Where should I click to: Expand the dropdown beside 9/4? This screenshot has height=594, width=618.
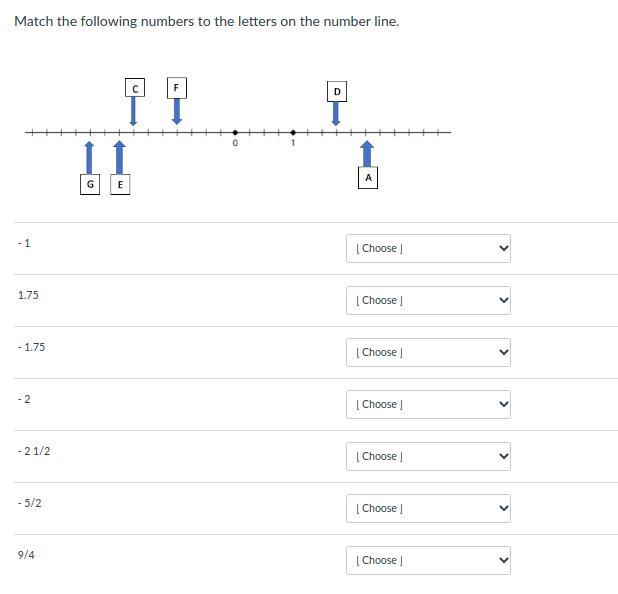[428, 560]
